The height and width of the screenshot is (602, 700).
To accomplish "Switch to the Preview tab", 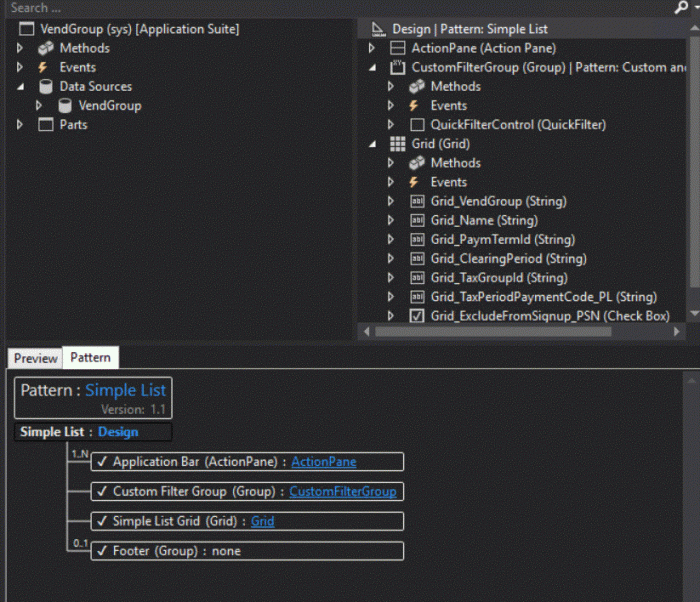I will click(x=36, y=358).
